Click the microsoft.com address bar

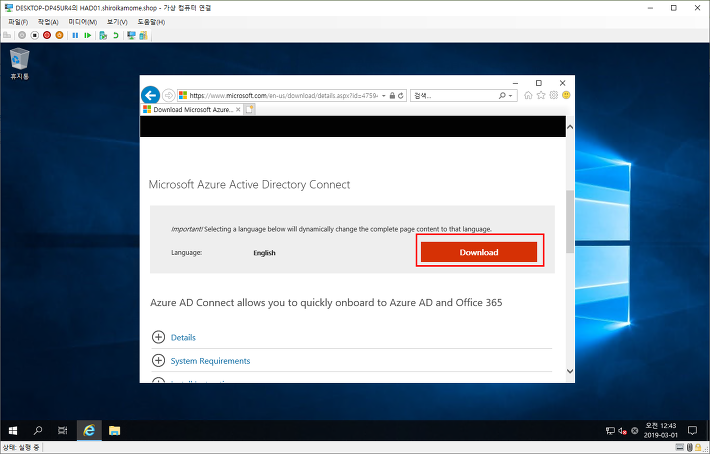click(283, 96)
